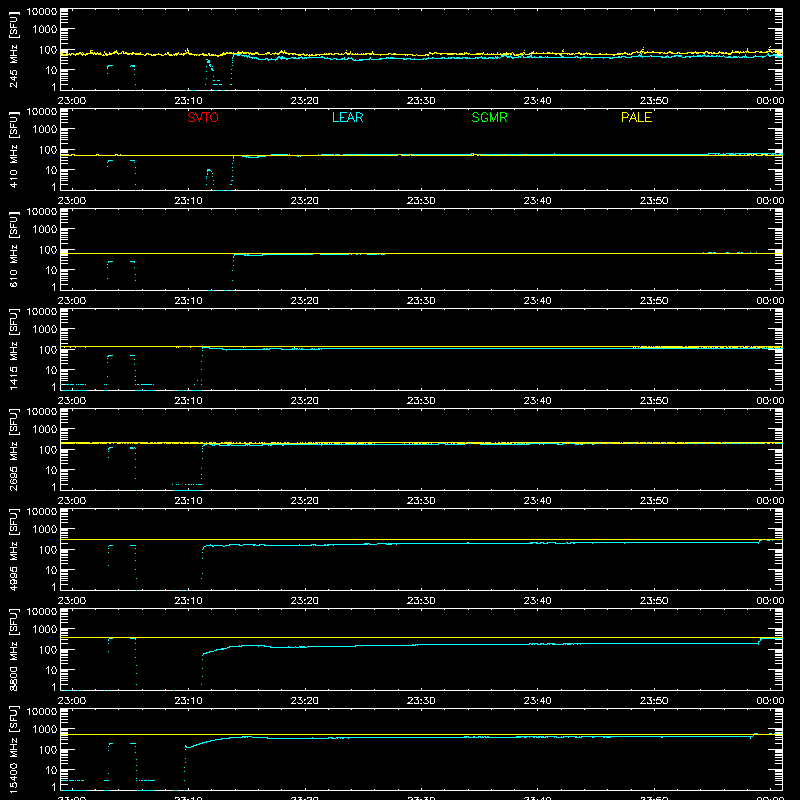Click the 23:10 time label under 410 MHz plot
Screen dimensions: 800x800
pyautogui.click(x=188, y=201)
